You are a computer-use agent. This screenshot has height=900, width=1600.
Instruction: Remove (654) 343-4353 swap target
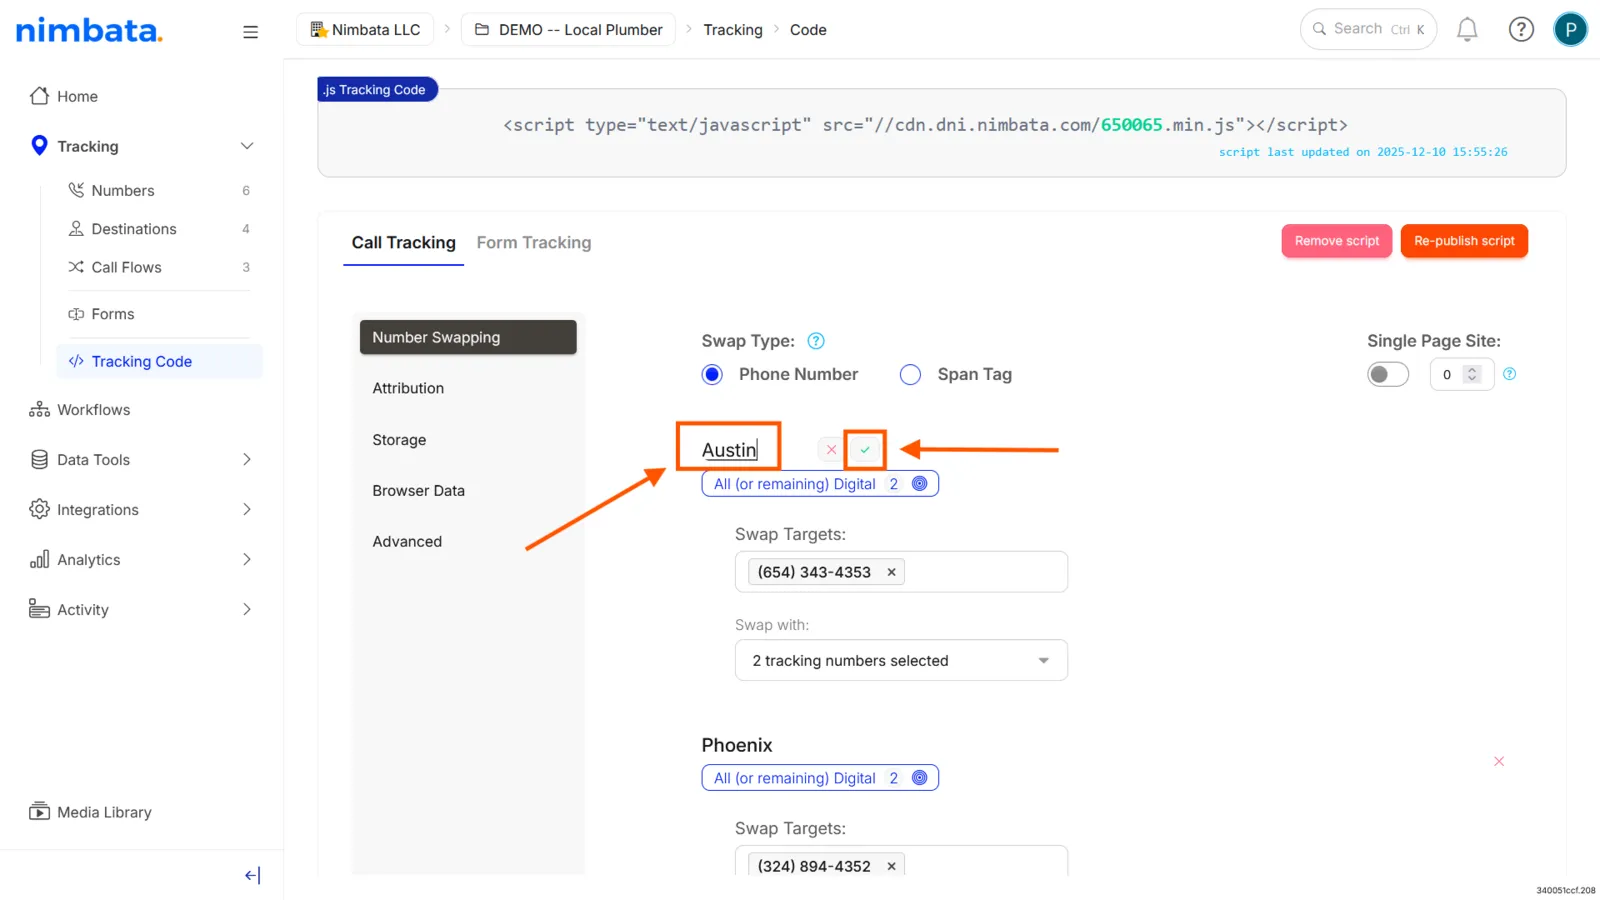coord(891,572)
